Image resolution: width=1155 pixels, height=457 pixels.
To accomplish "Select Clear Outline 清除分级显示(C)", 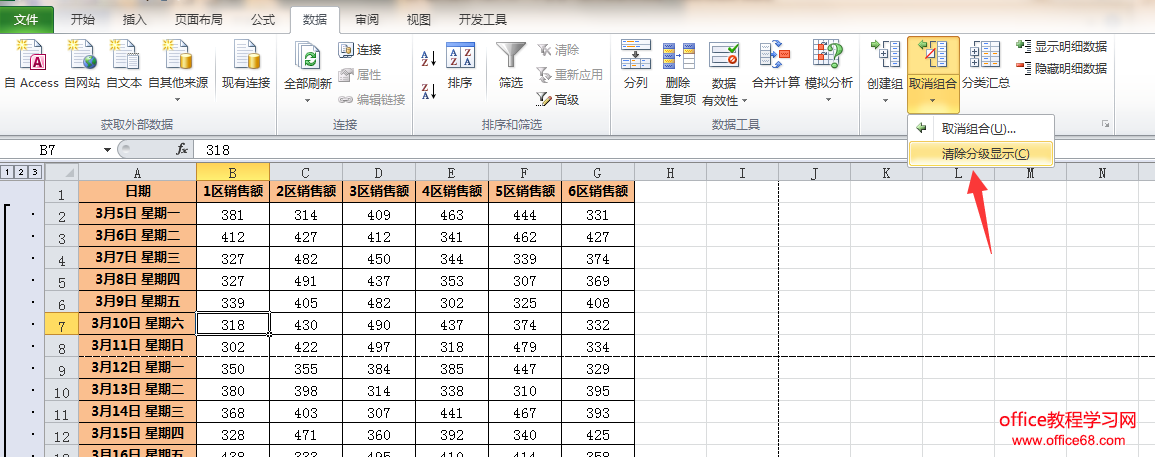I will [x=980, y=154].
